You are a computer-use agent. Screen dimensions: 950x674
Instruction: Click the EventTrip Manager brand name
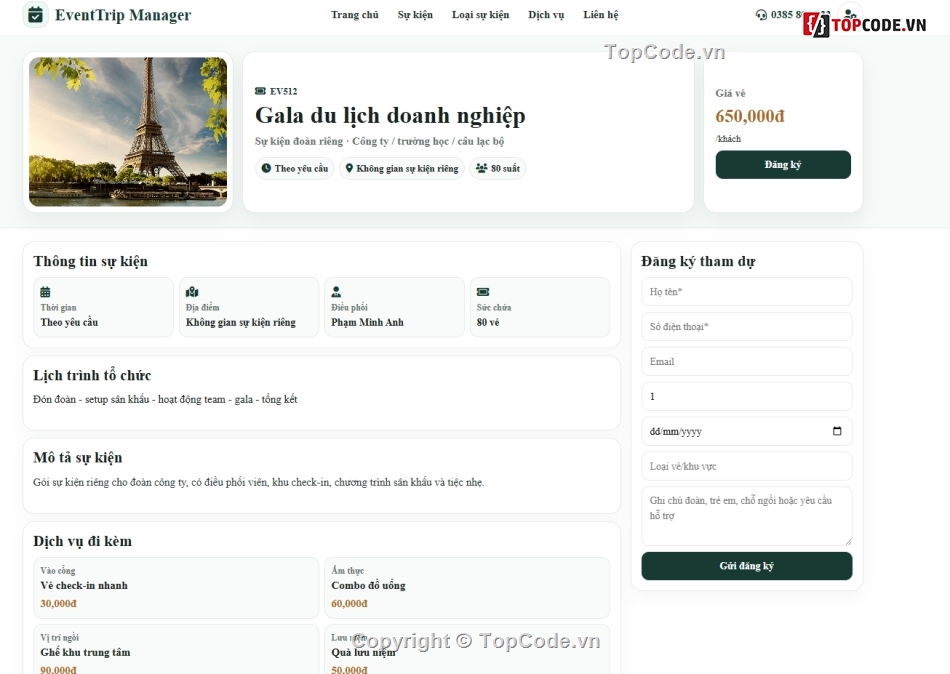click(123, 15)
